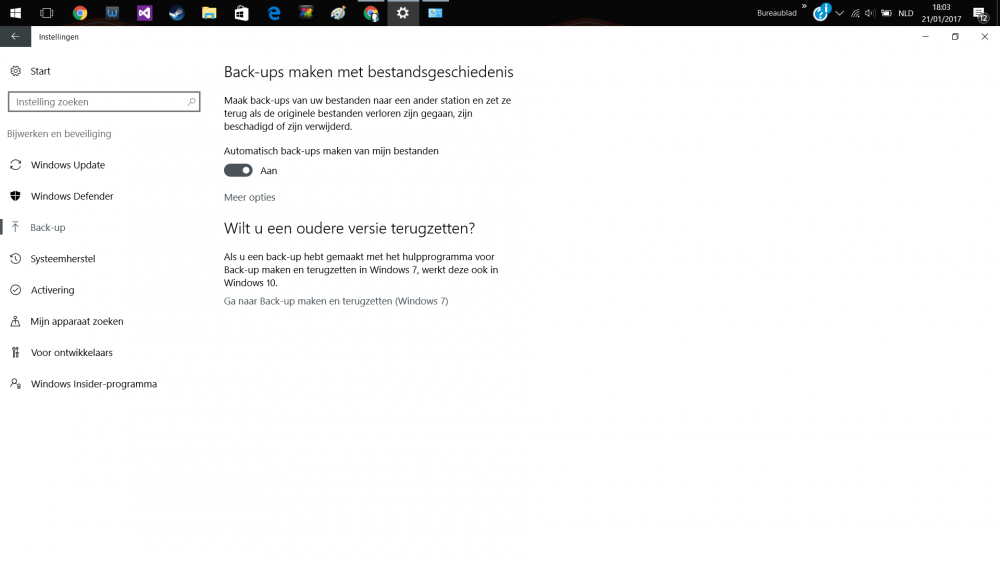
Task: Open the colorful puzzle-piece app icon
Action: 306,13
